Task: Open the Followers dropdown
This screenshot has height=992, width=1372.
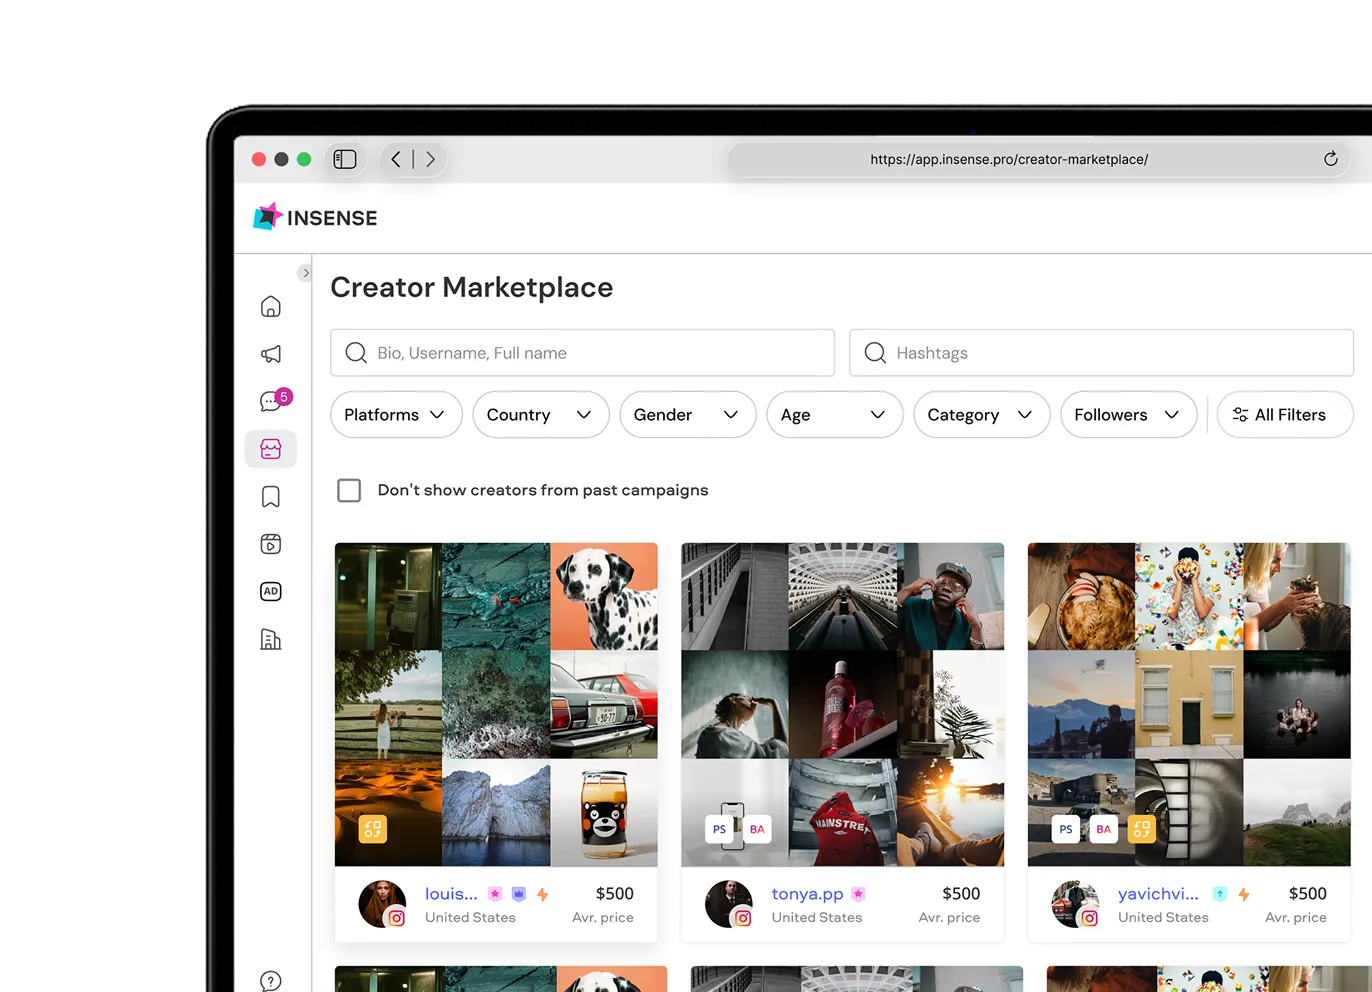Action: tap(1128, 414)
